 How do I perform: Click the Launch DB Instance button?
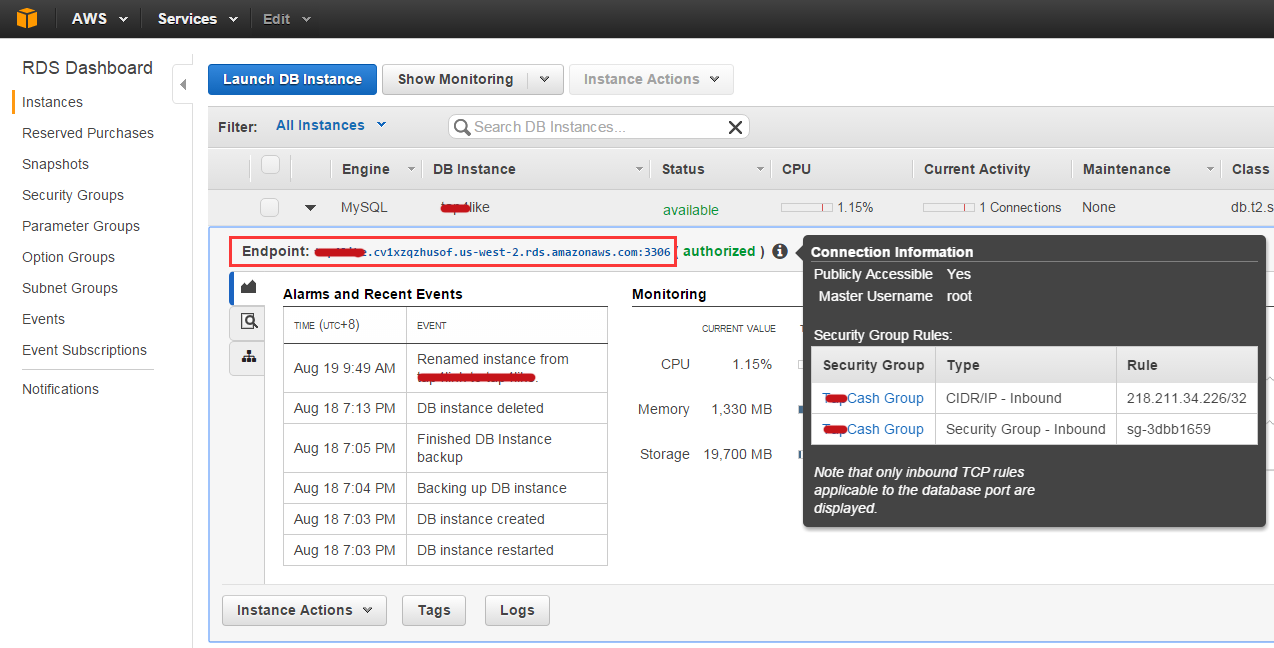point(292,79)
